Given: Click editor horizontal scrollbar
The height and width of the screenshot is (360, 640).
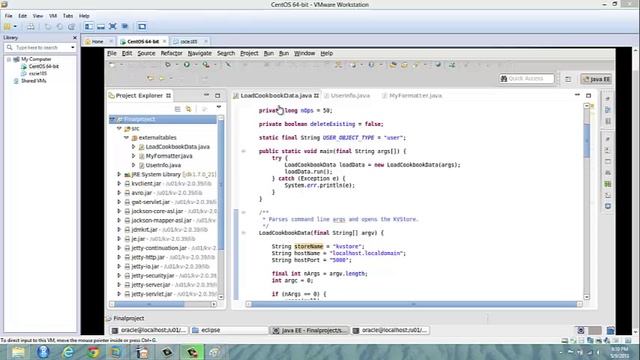Looking at the screenshot, I should click(414, 304).
